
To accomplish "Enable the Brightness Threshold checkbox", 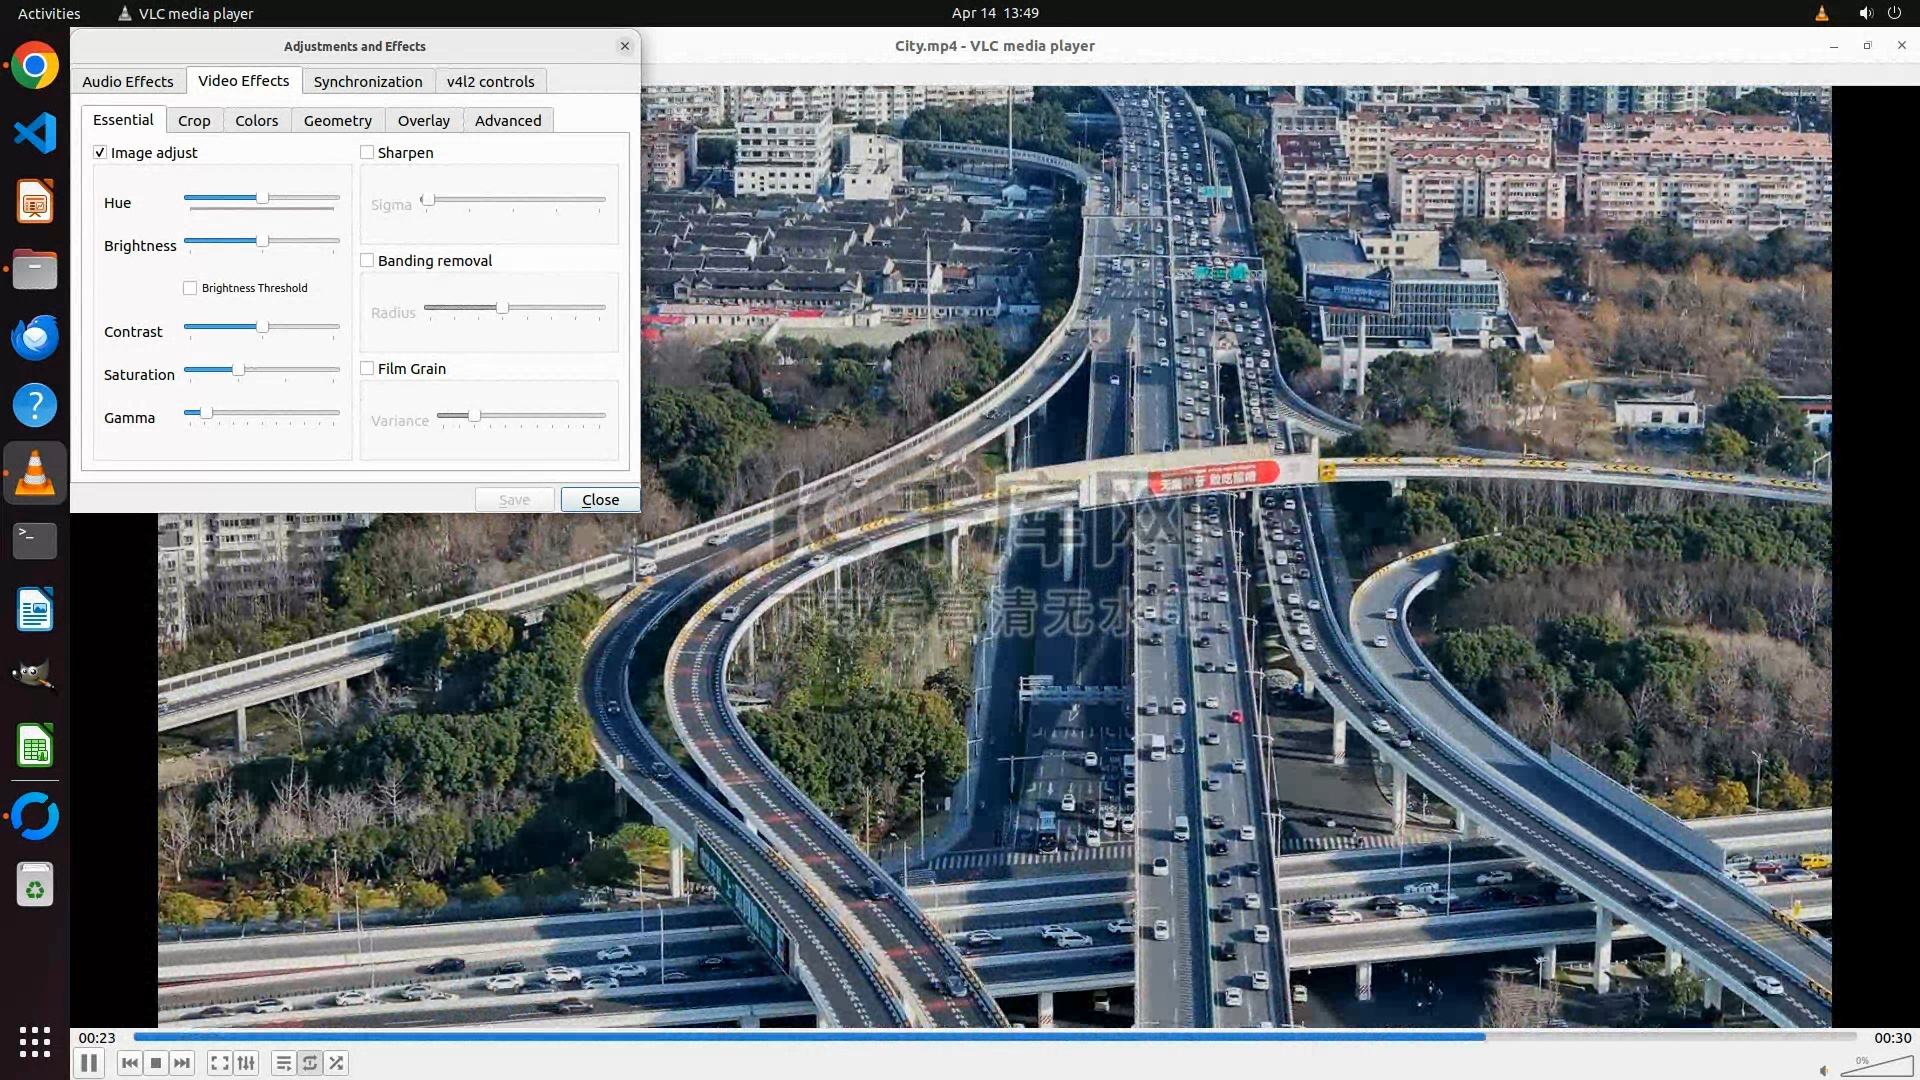I will click(x=190, y=288).
